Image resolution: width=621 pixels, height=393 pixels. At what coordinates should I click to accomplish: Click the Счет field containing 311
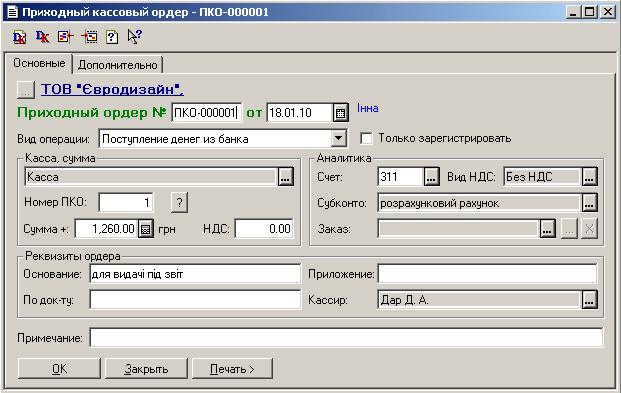400,177
